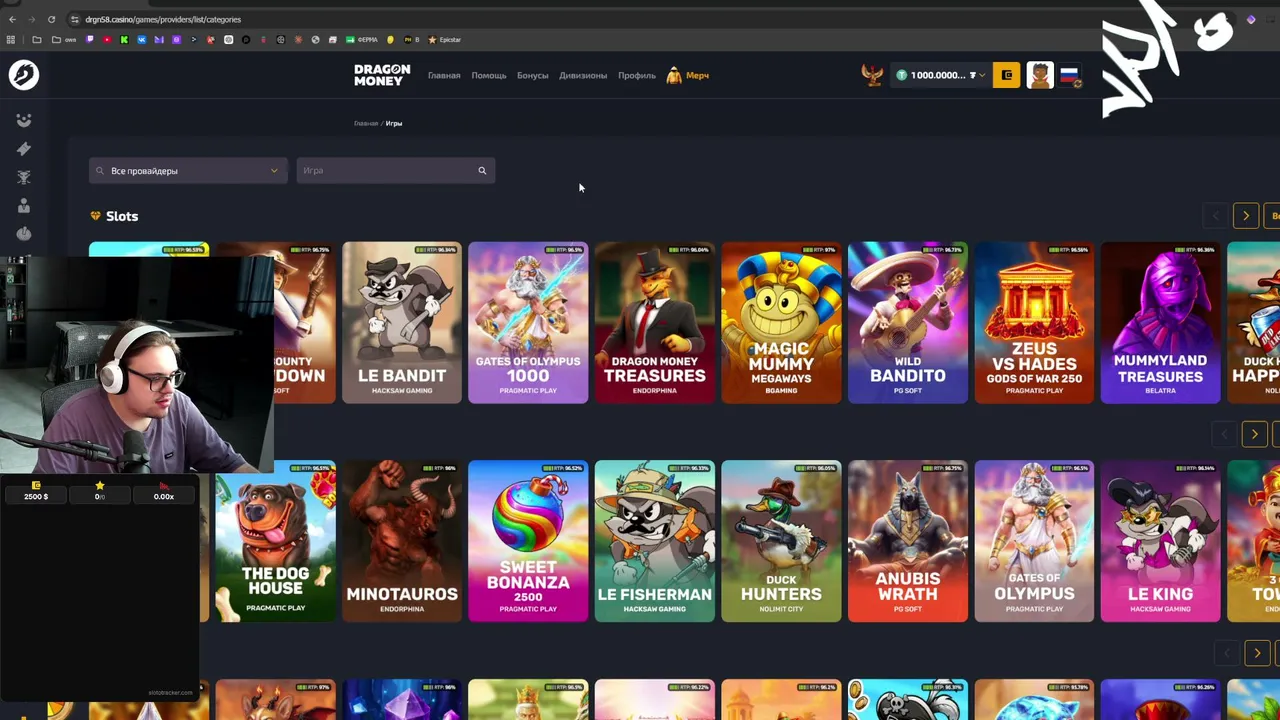
Task: Click the site info icon in address bar
Action: (x=75, y=19)
